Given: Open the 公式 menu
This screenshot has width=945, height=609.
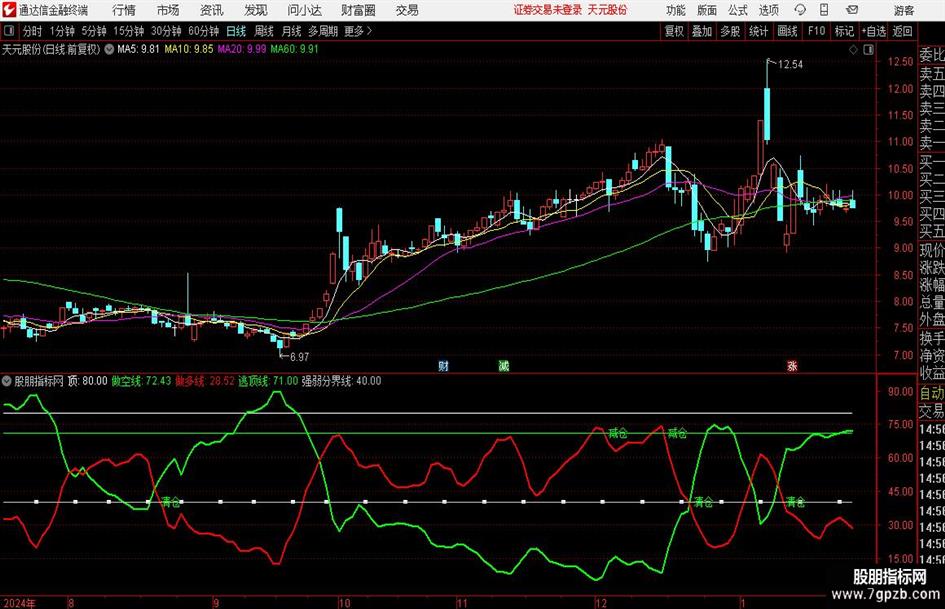Looking at the screenshot, I should pos(738,10).
